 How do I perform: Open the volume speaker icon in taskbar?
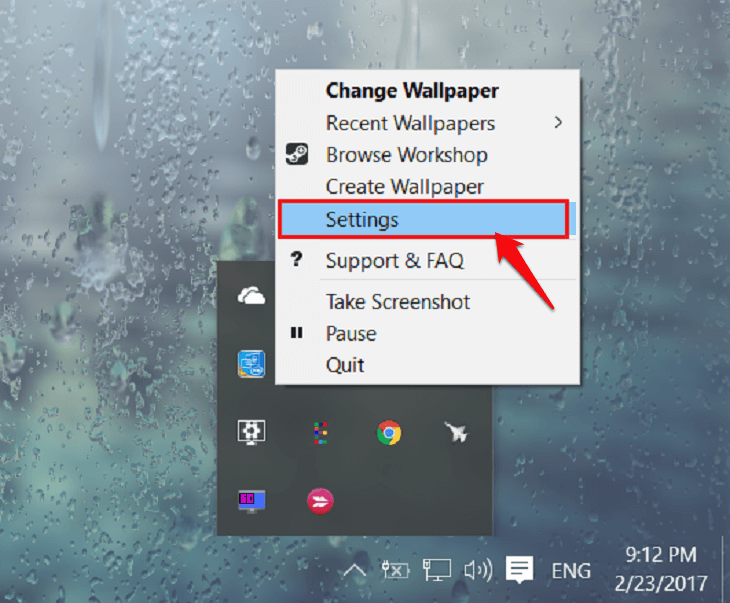(x=478, y=570)
